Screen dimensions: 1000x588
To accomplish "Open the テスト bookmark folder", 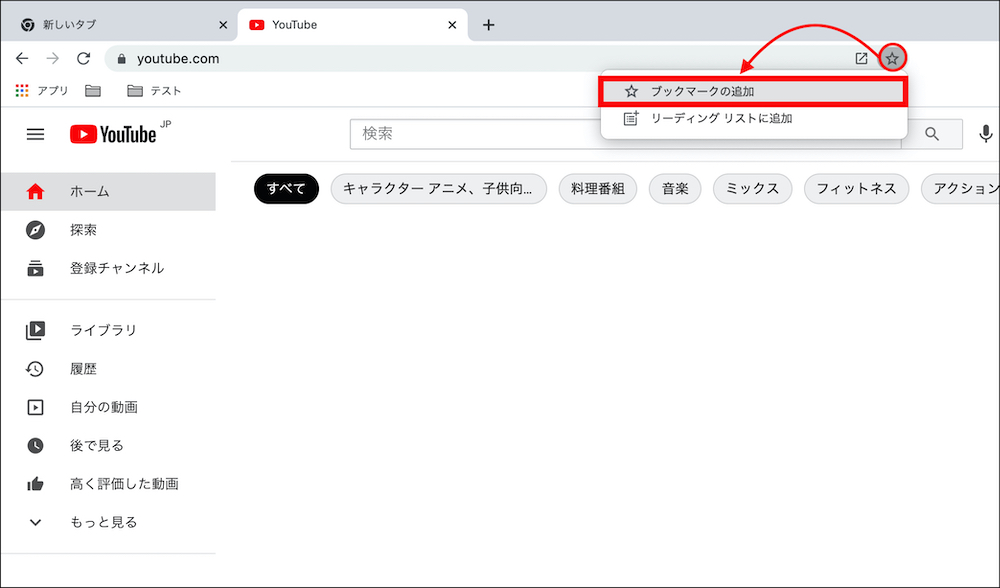I will (154, 91).
